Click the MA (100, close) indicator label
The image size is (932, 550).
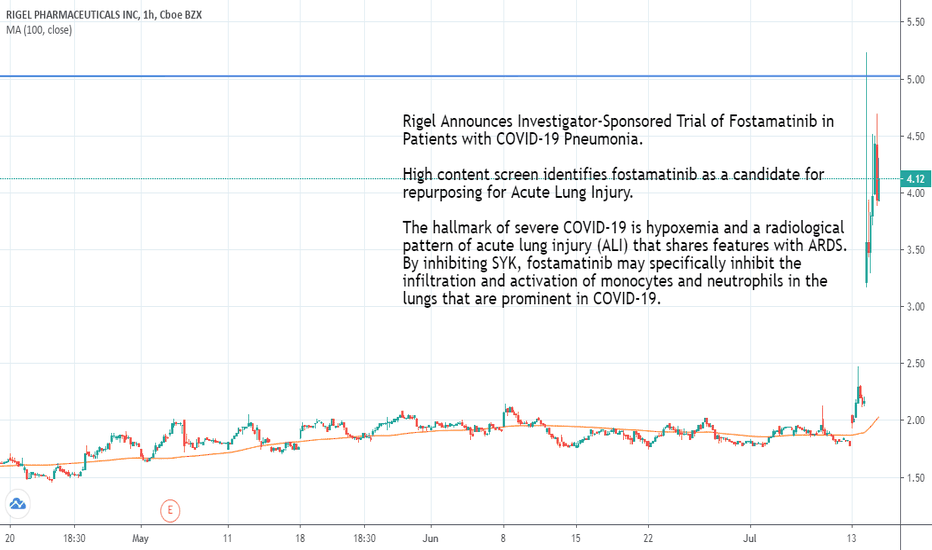click(x=39, y=30)
